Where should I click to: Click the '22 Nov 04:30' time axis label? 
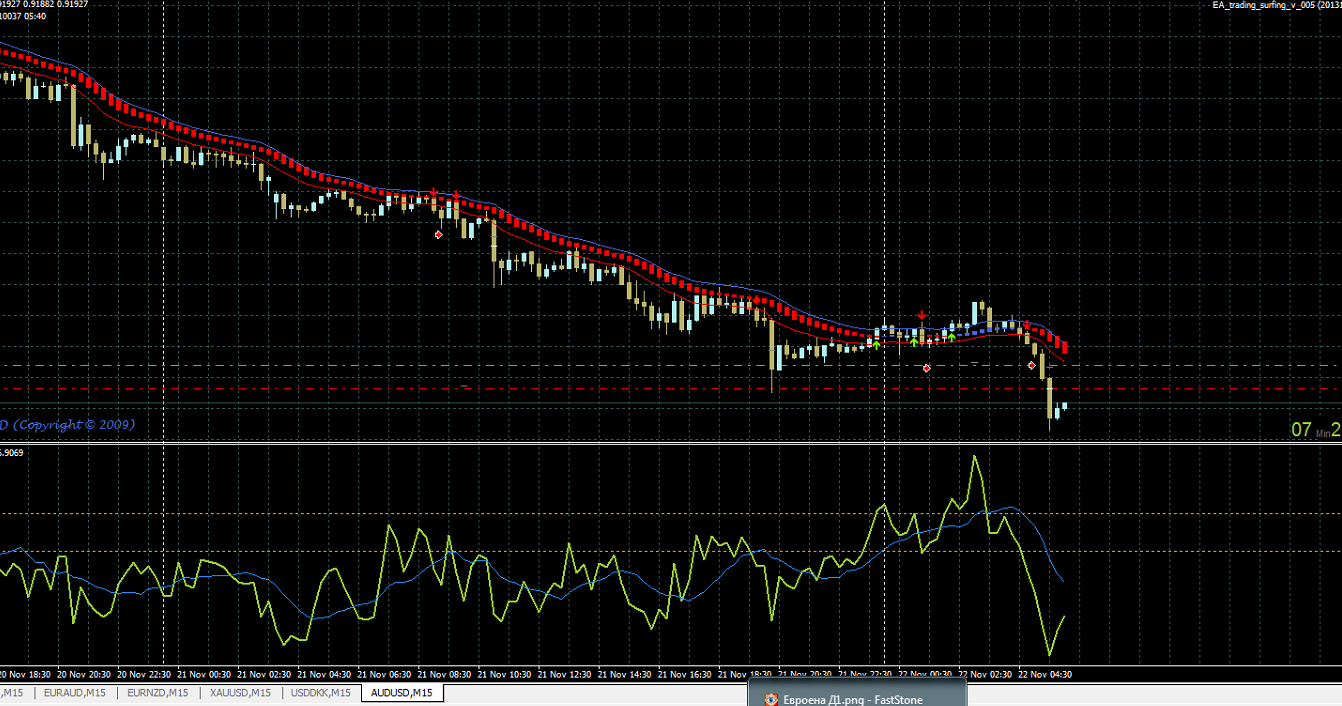pos(1046,674)
